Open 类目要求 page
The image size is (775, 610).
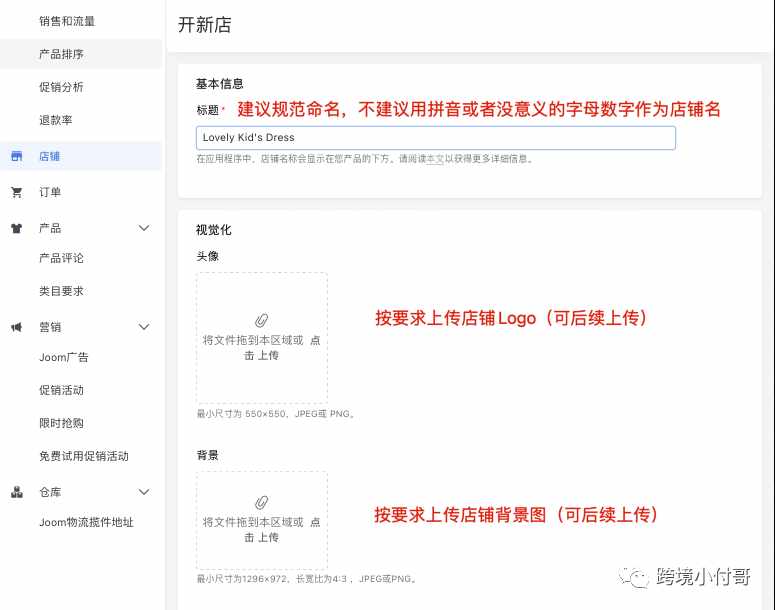[x=61, y=291]
